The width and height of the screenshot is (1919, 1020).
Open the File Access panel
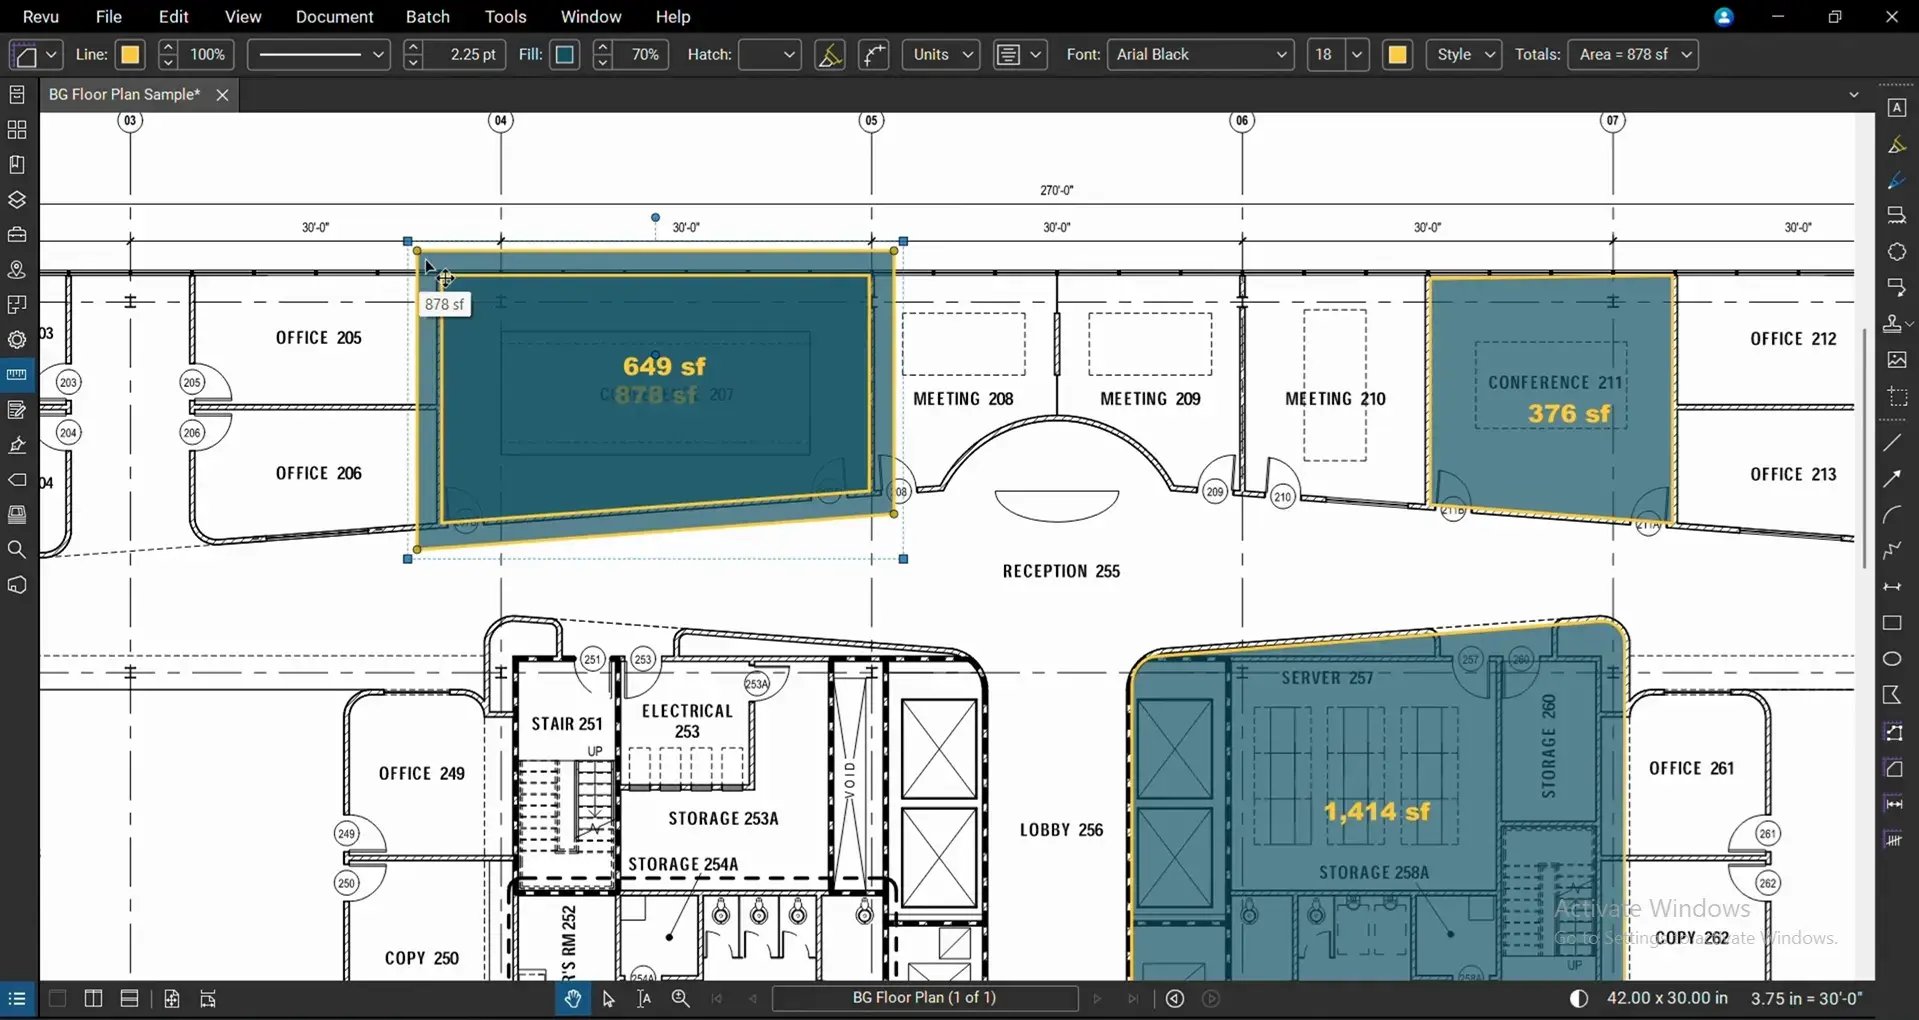[17, 95]
